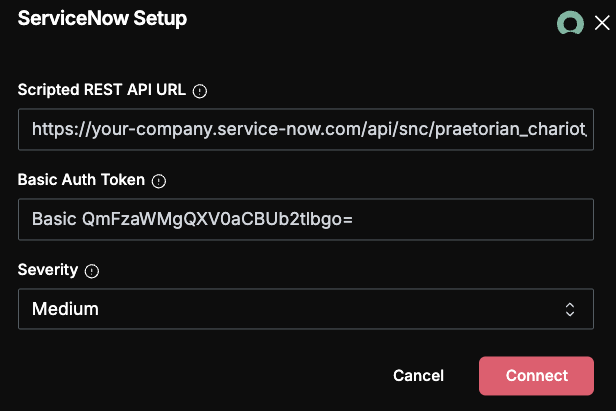Select the 'Medium' value text in Severity
Viewport: 616px width, 411px height.
(65, 309)
